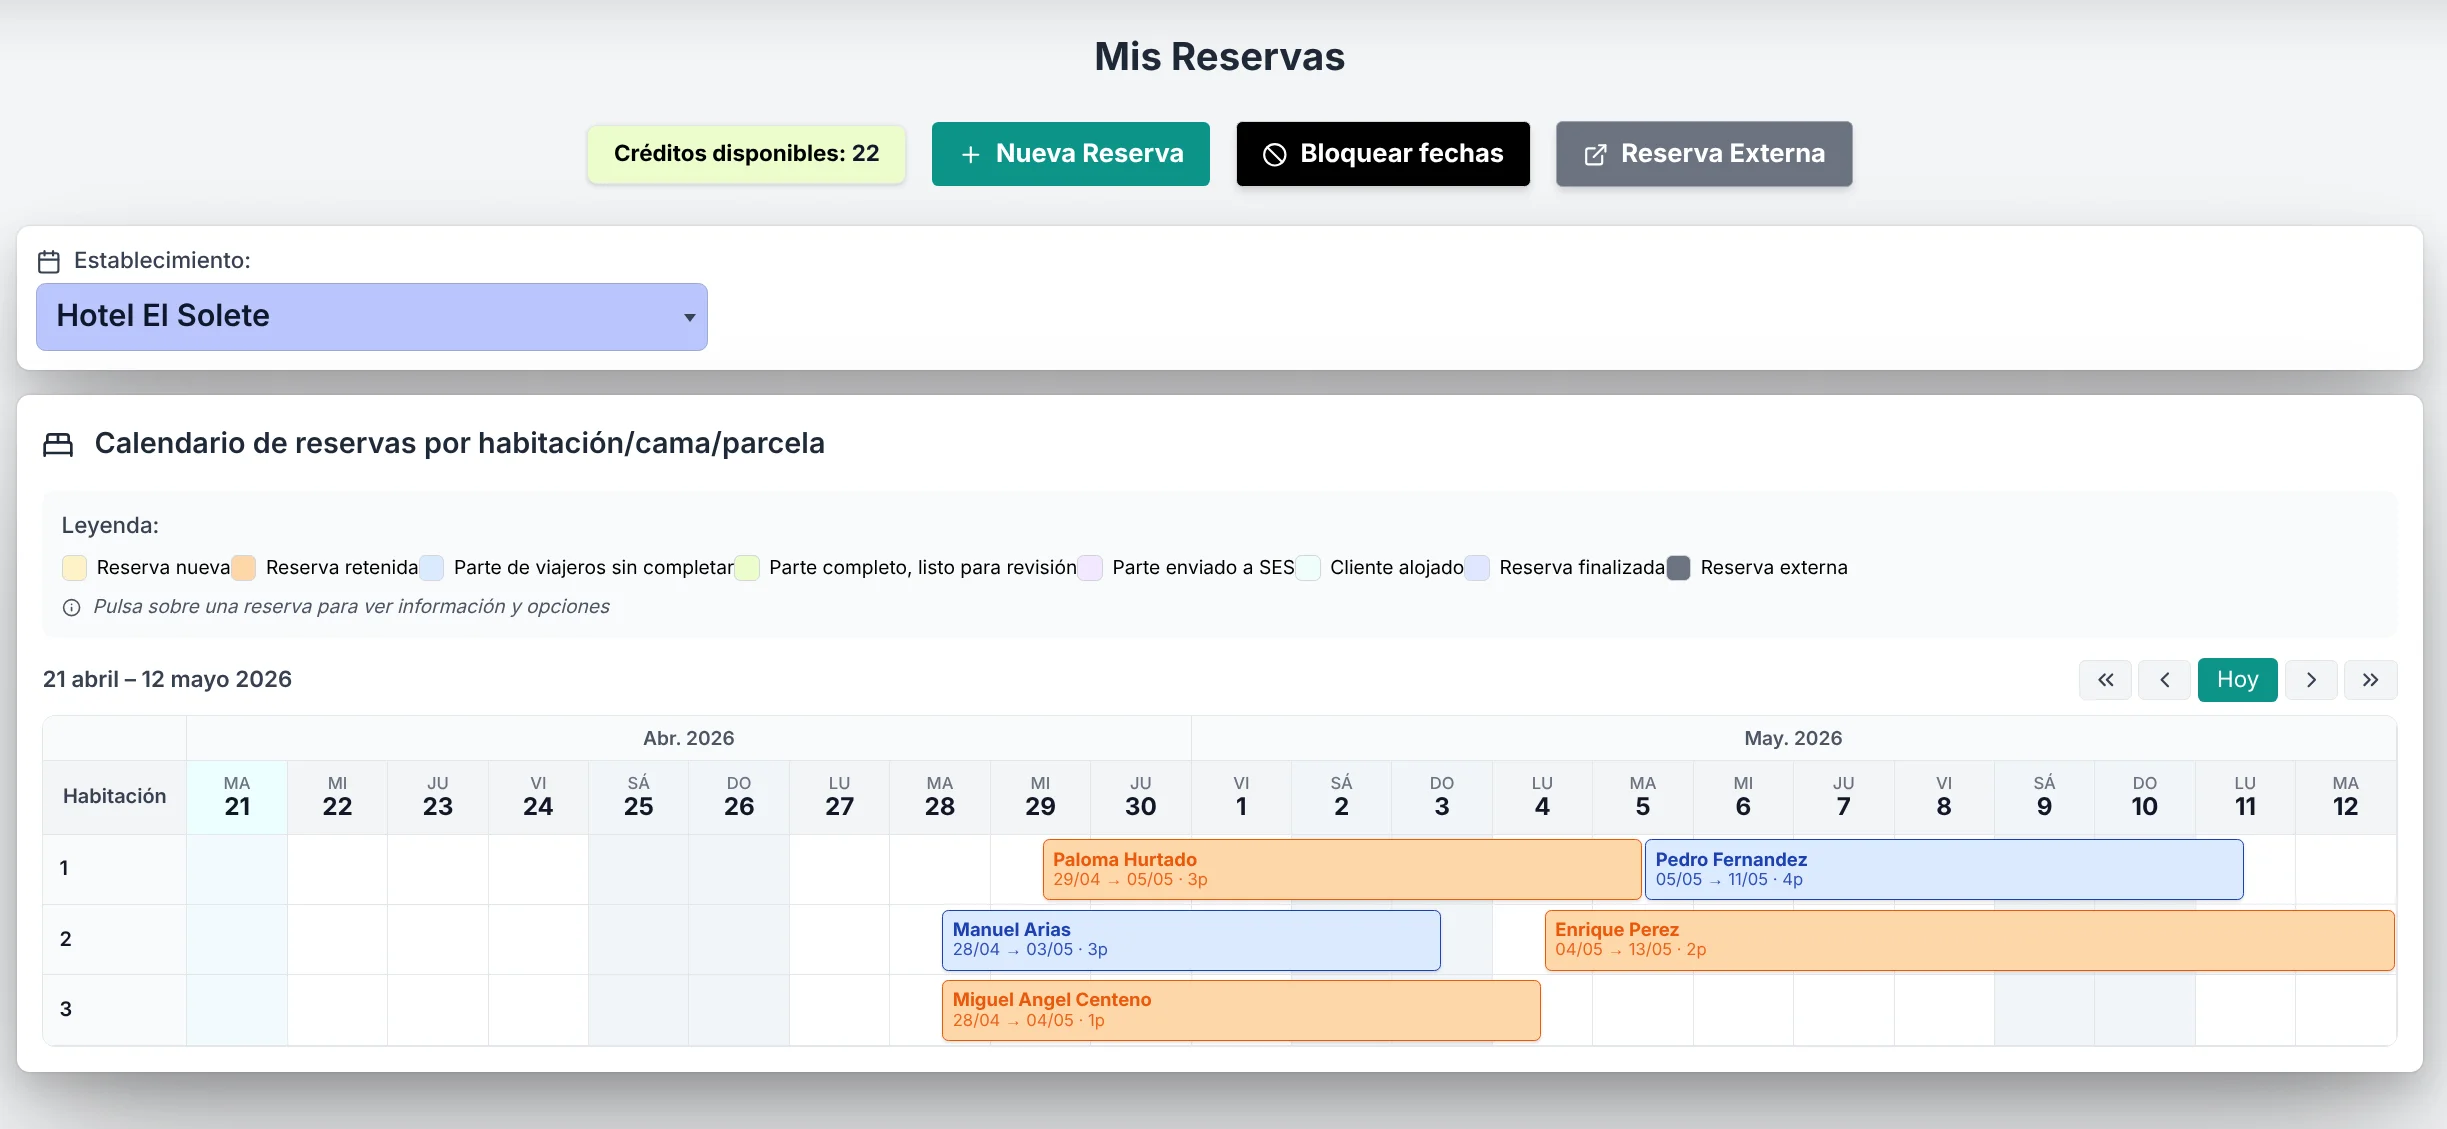2447x1129 pixels.
Task: Click the LU 27 date header
Action: (840, 797)
